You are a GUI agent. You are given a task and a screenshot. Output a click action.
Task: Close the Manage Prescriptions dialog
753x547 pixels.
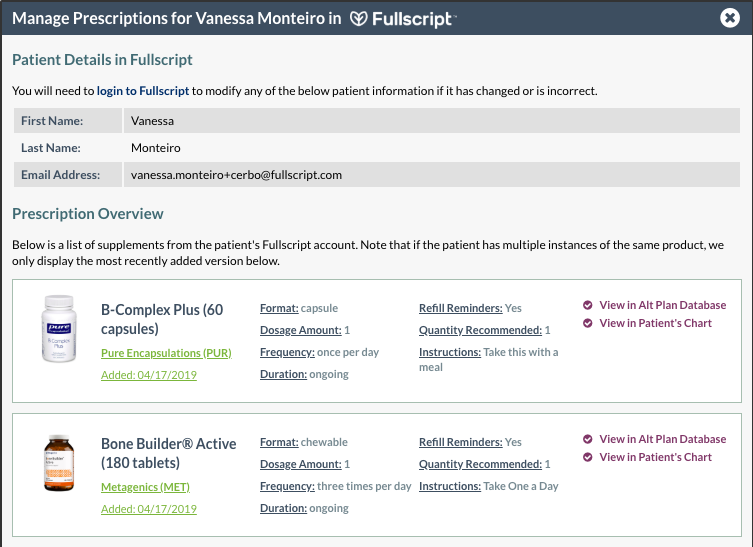click(x=729, y=18)
